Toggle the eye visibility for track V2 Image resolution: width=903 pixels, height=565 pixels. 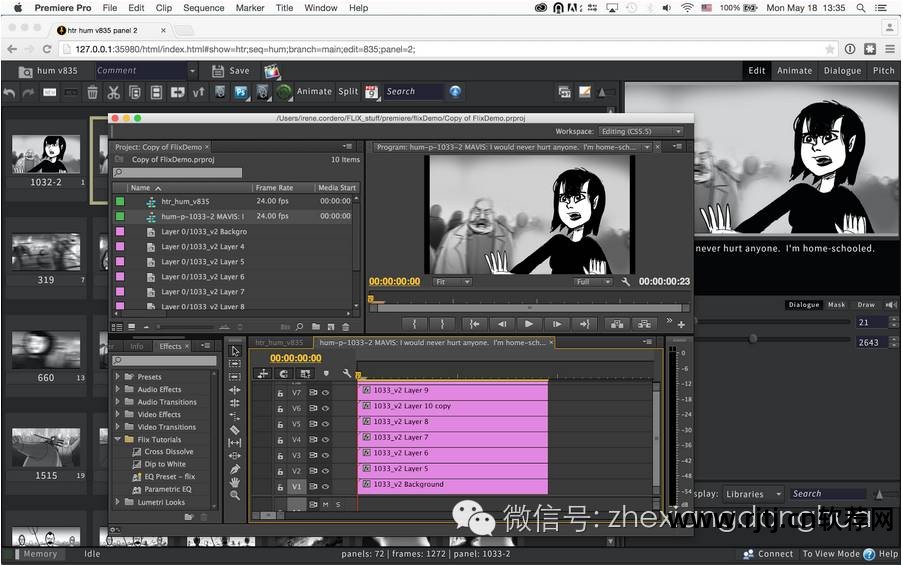tap(325, 471)
